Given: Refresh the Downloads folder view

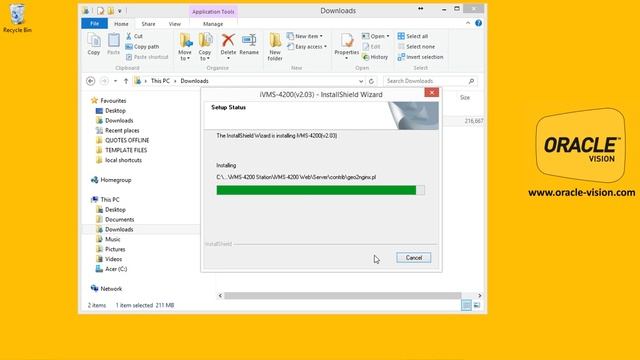Looking at the screenshot, I should pyautogui.click(x=371, y=81).
